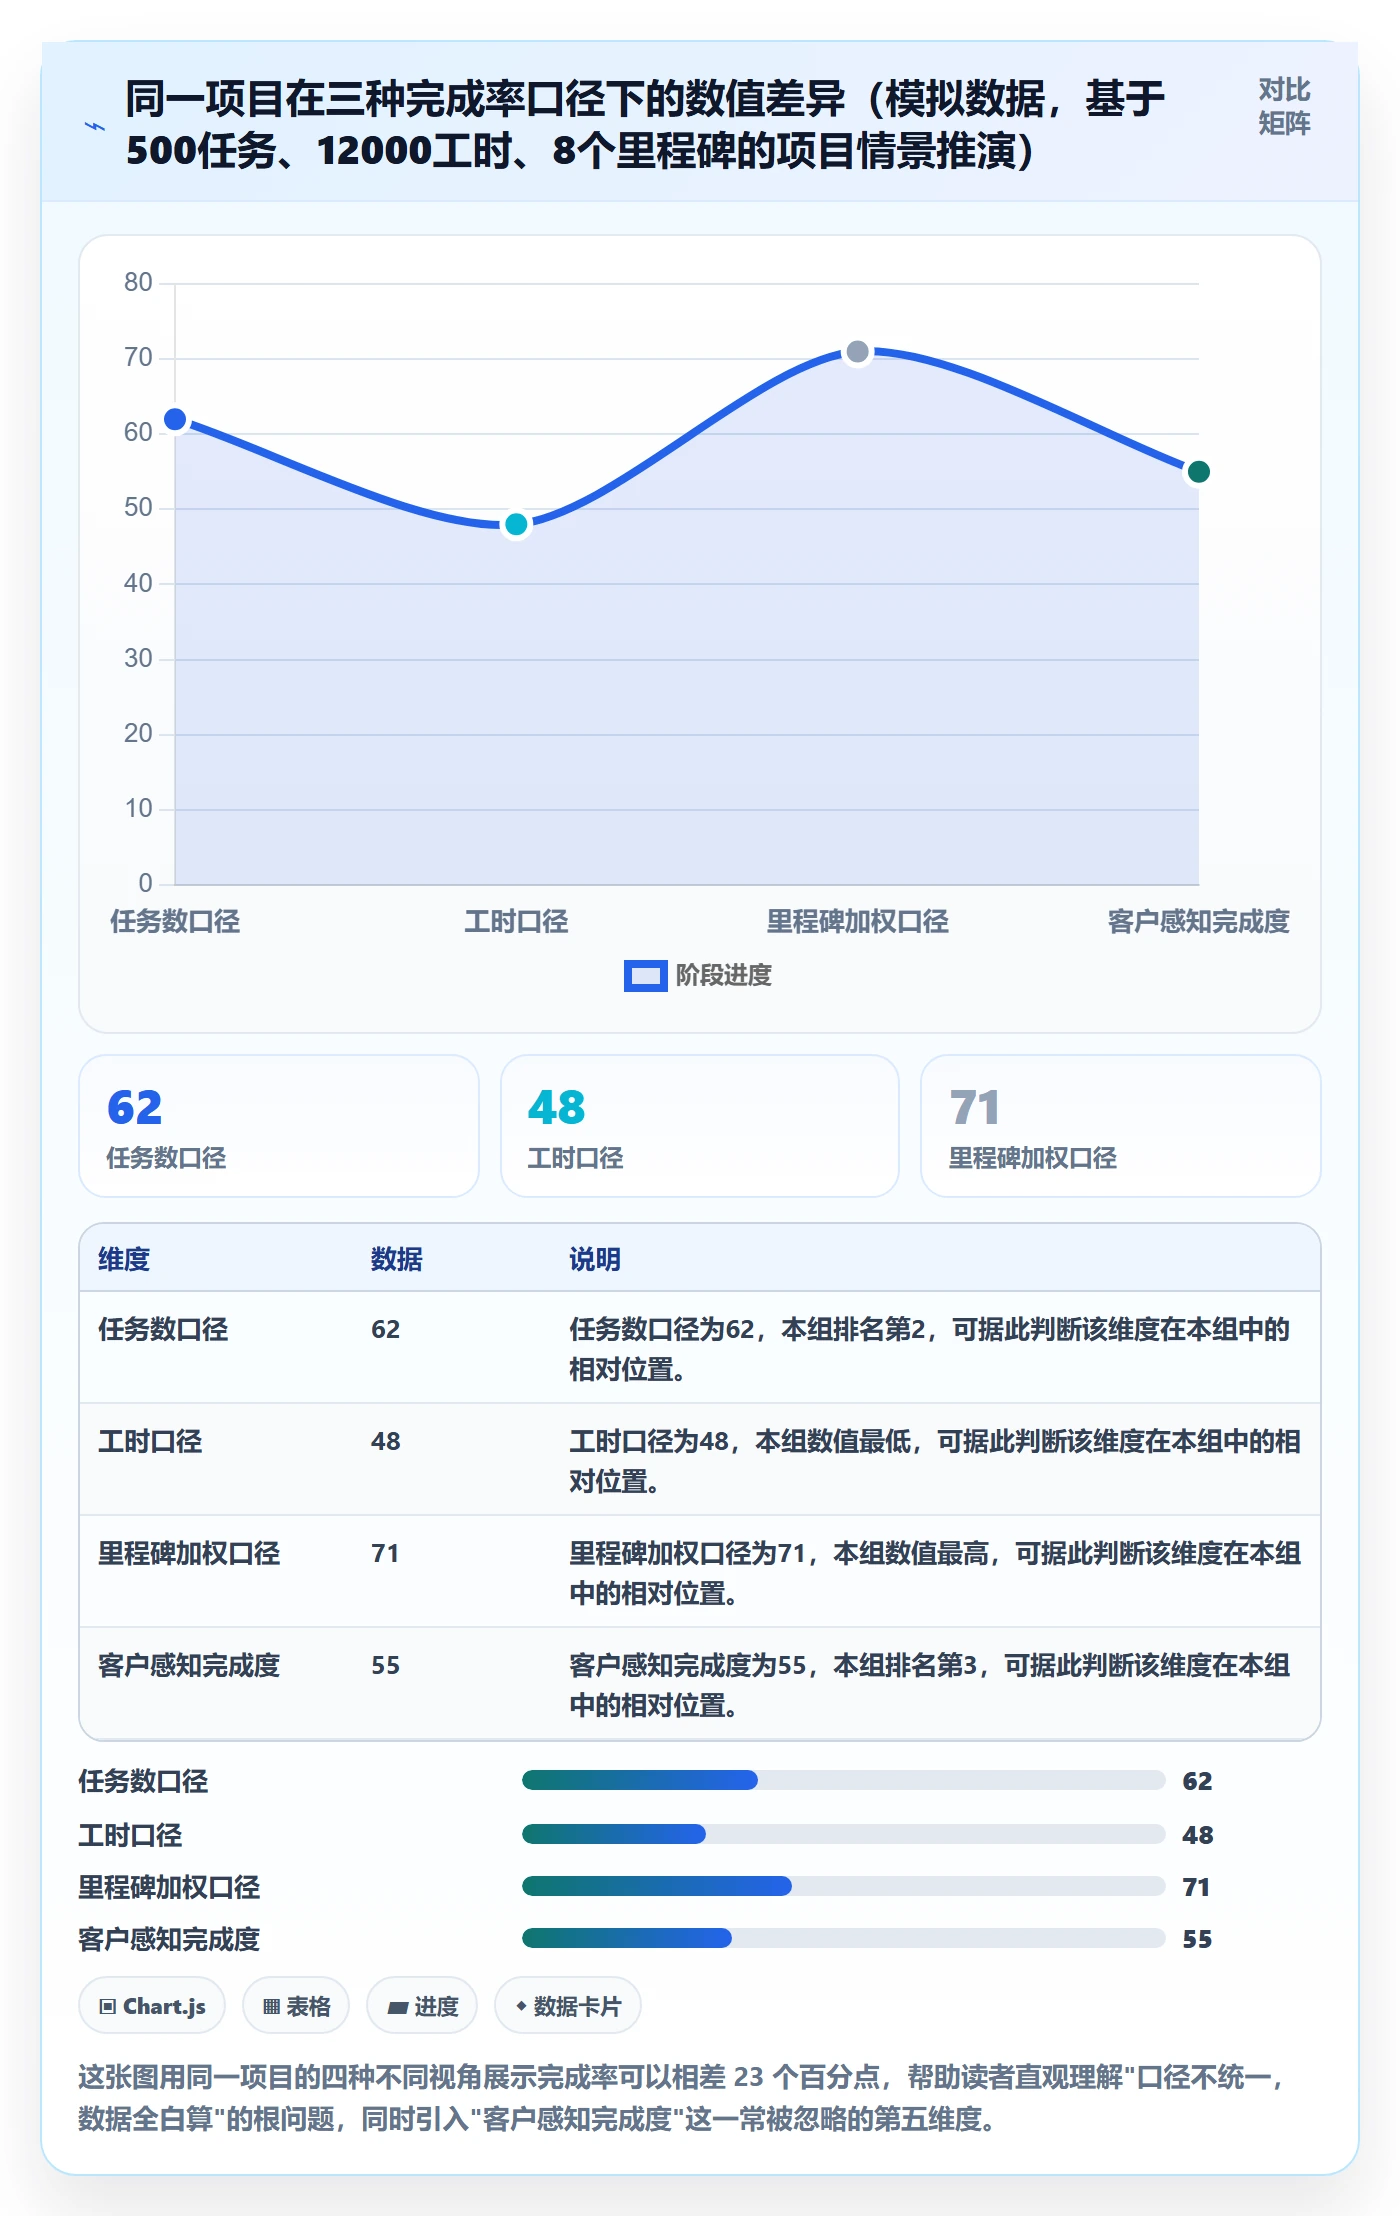Click the 里程碑加权口径 progress bar
Viewport: 1400px width, 2216px height.
click(843, 1886)
